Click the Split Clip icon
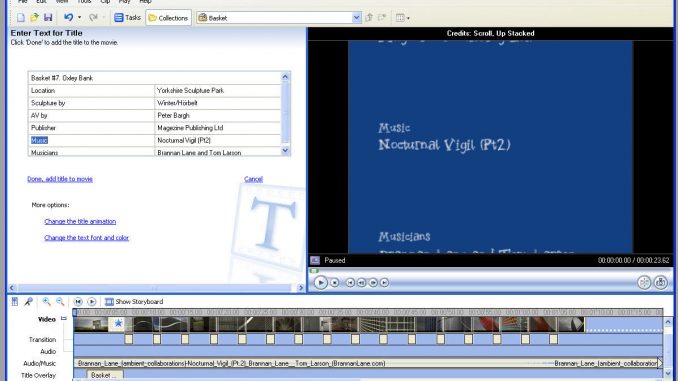 point(644,282)
